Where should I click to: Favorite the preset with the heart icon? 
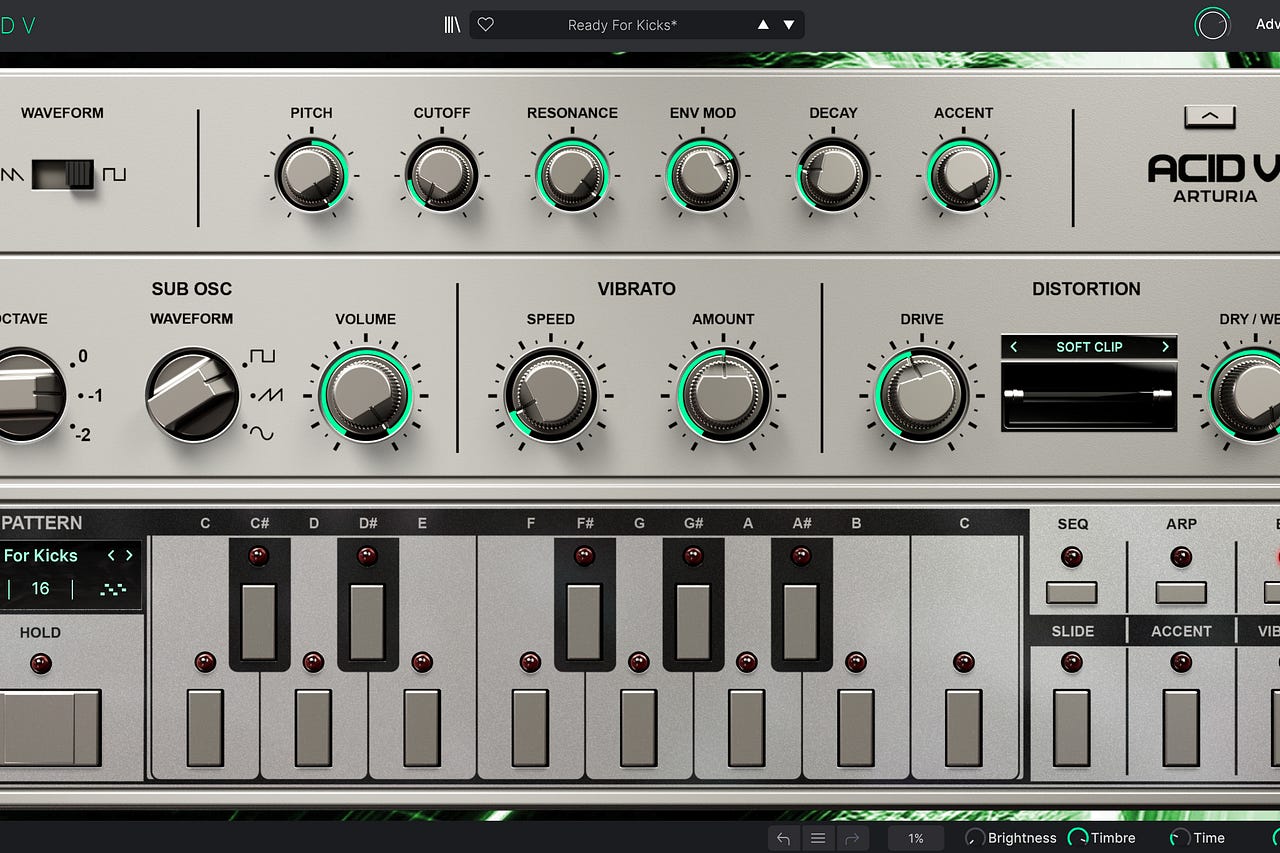[486, 25]
